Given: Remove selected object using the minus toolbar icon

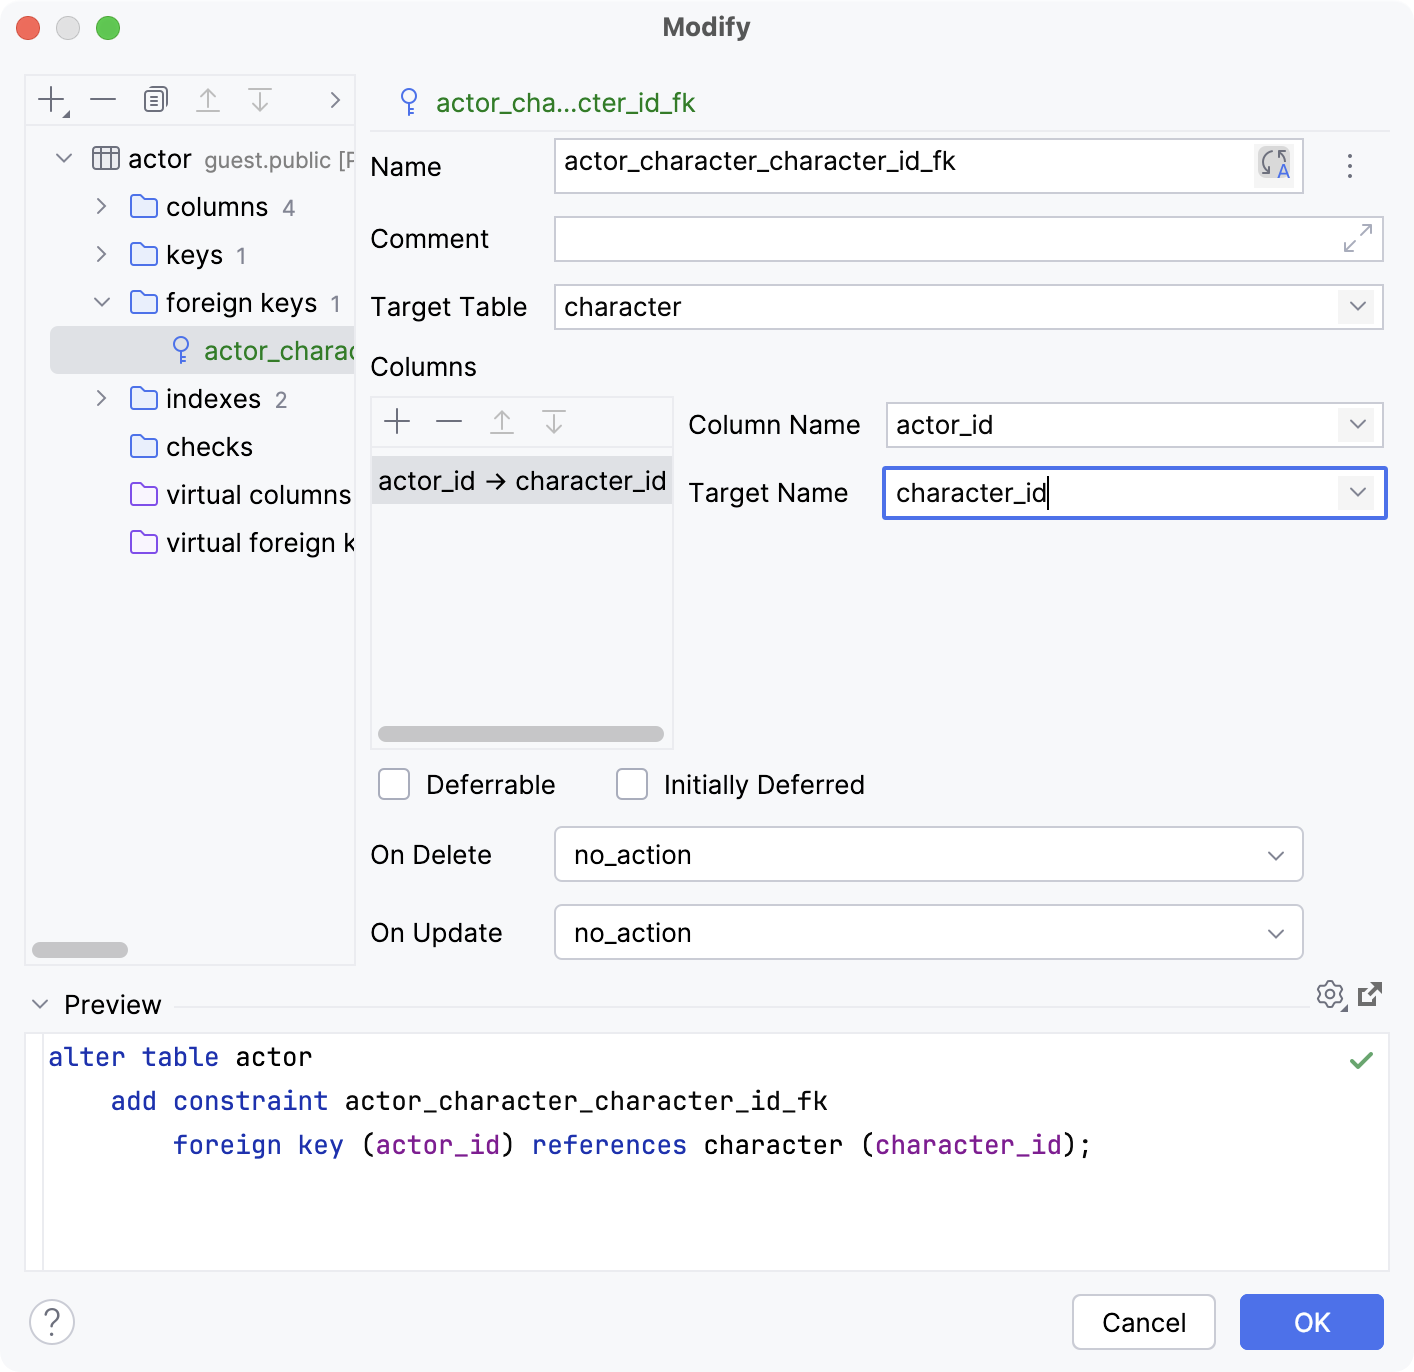Looking at the screenshot, I should click(102, 99).
